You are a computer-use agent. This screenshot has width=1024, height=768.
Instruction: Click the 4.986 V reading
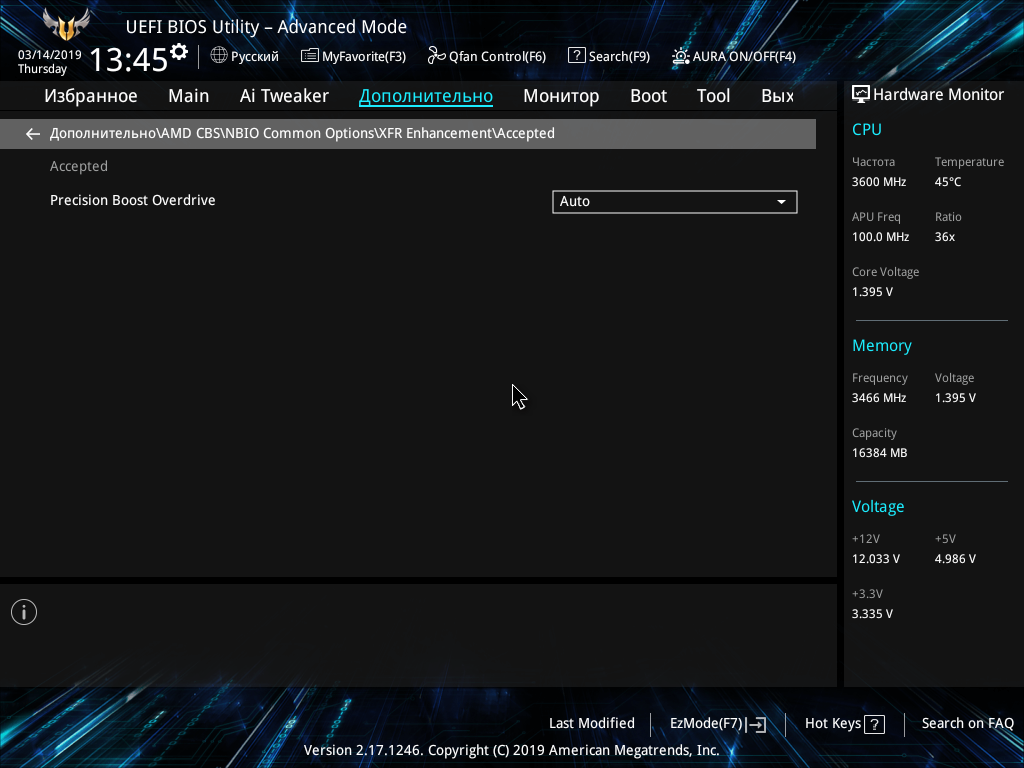[x=955, y=559]
